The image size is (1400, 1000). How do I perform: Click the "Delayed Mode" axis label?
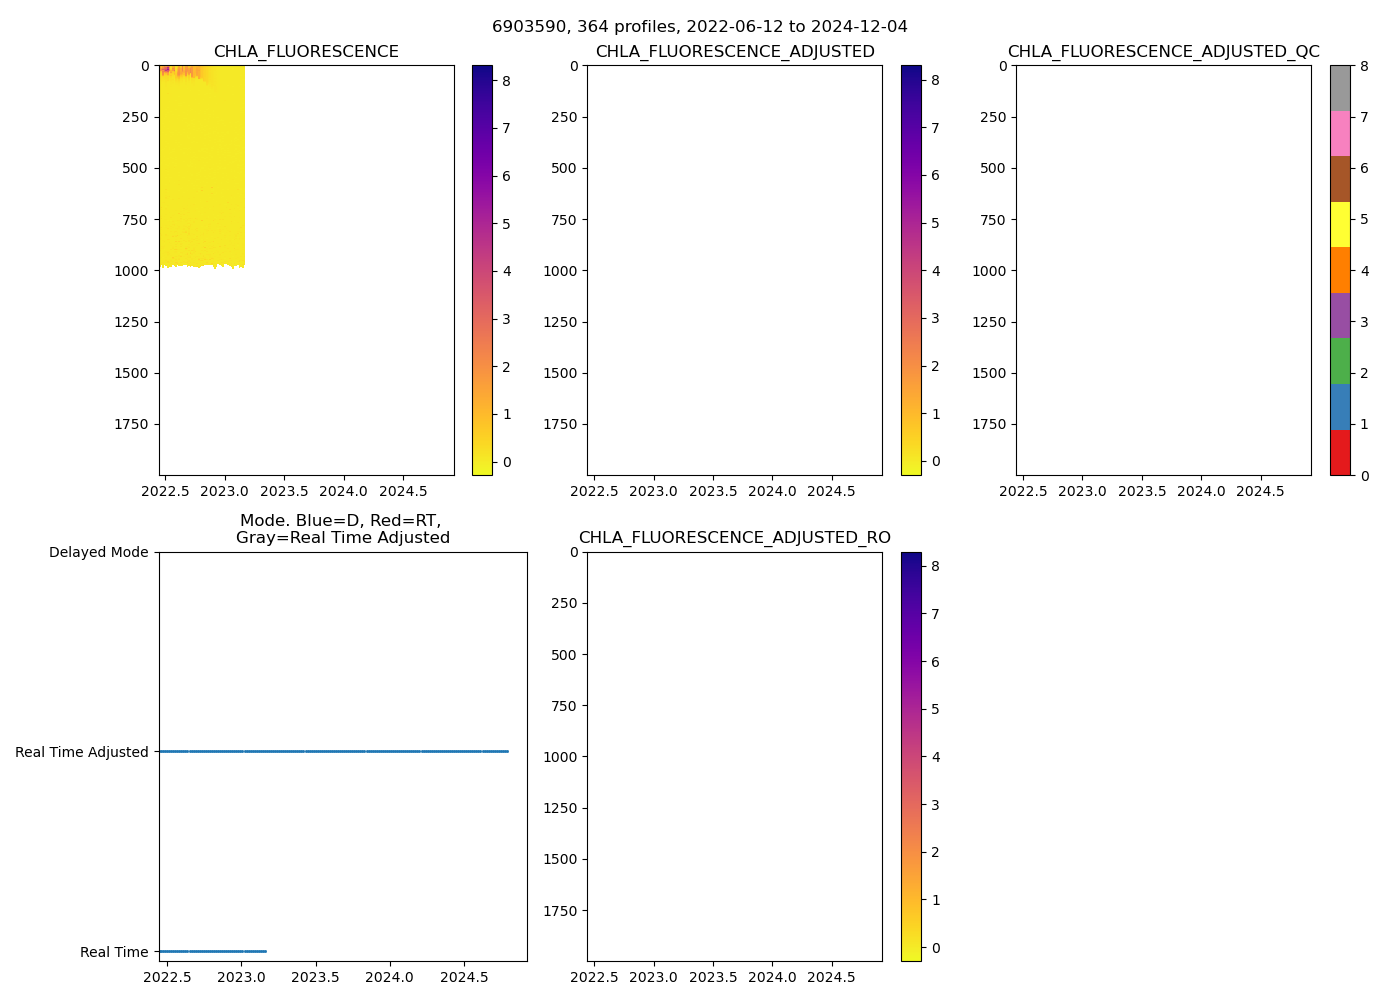[98, 552]
